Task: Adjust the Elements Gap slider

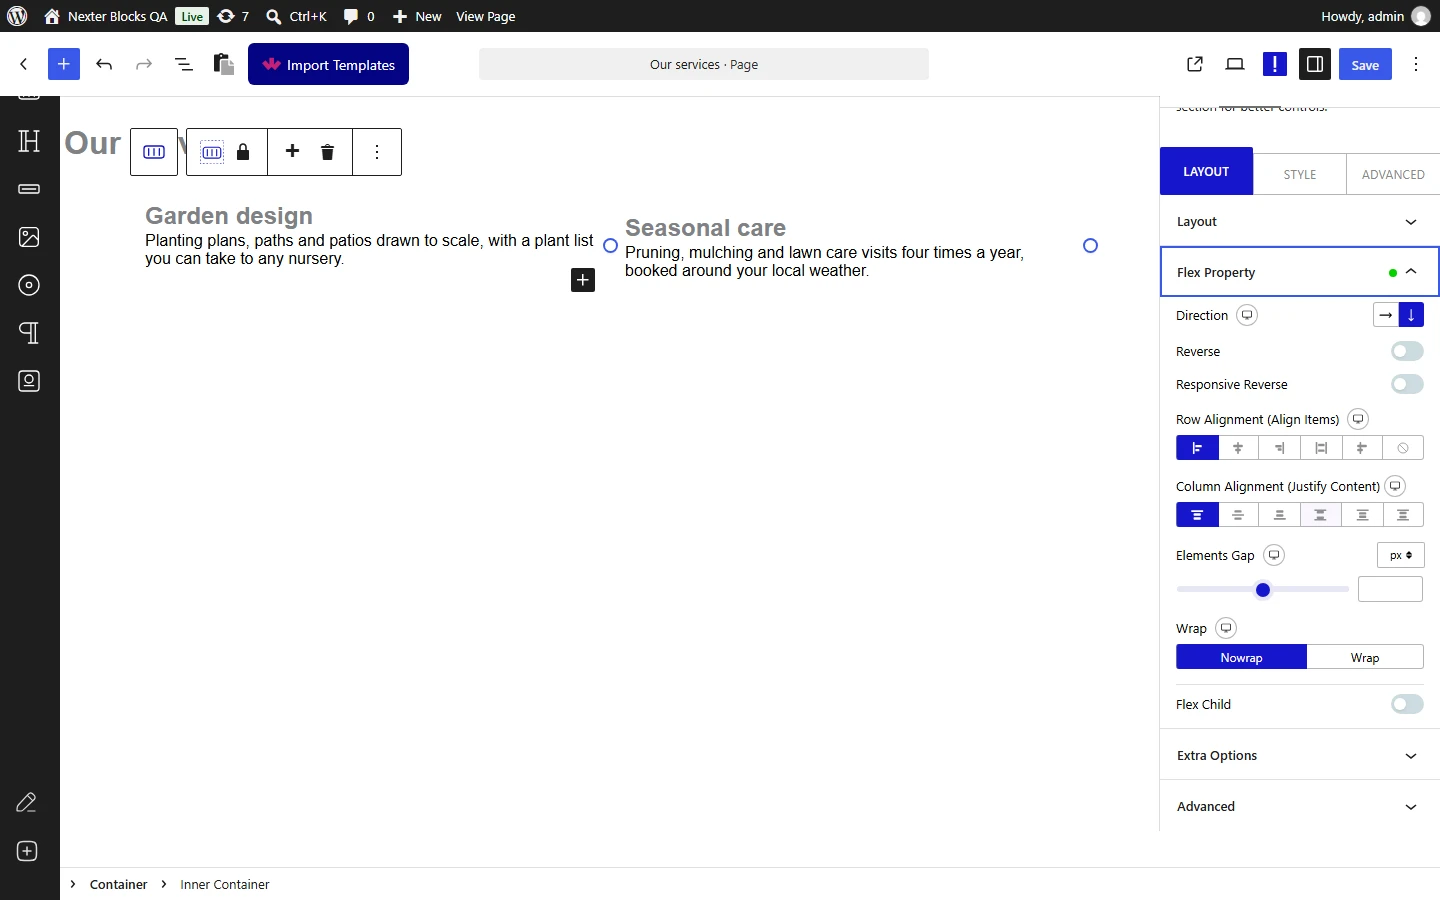Action: [1263, 590]
